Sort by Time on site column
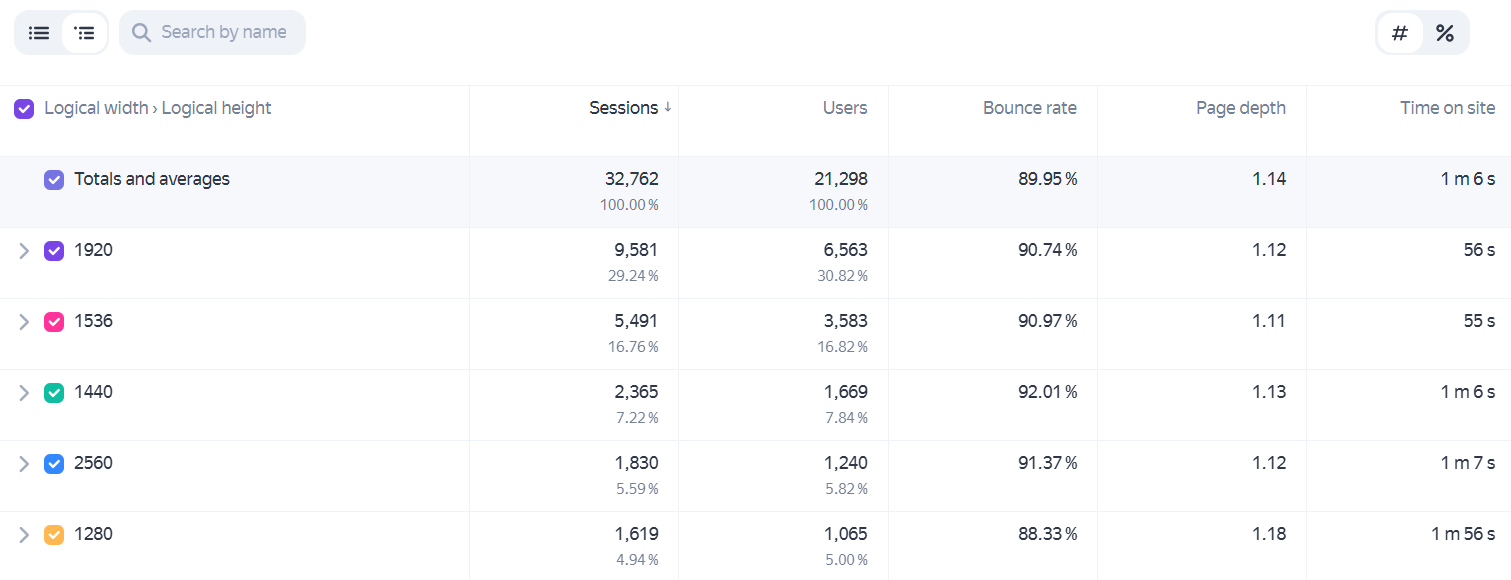The width and height of the screenshot is (1511, 580). click(x=1448, y=108)
